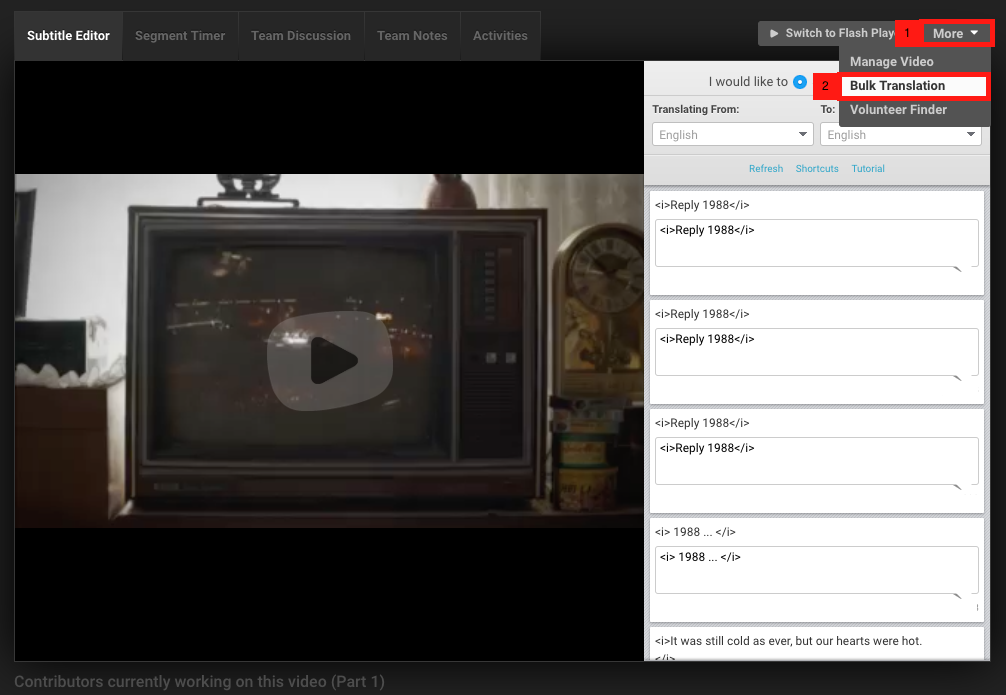Screen dimensions: 1006x695
Task: Expand the Translating From language dropdown
Action: point(733,135)
